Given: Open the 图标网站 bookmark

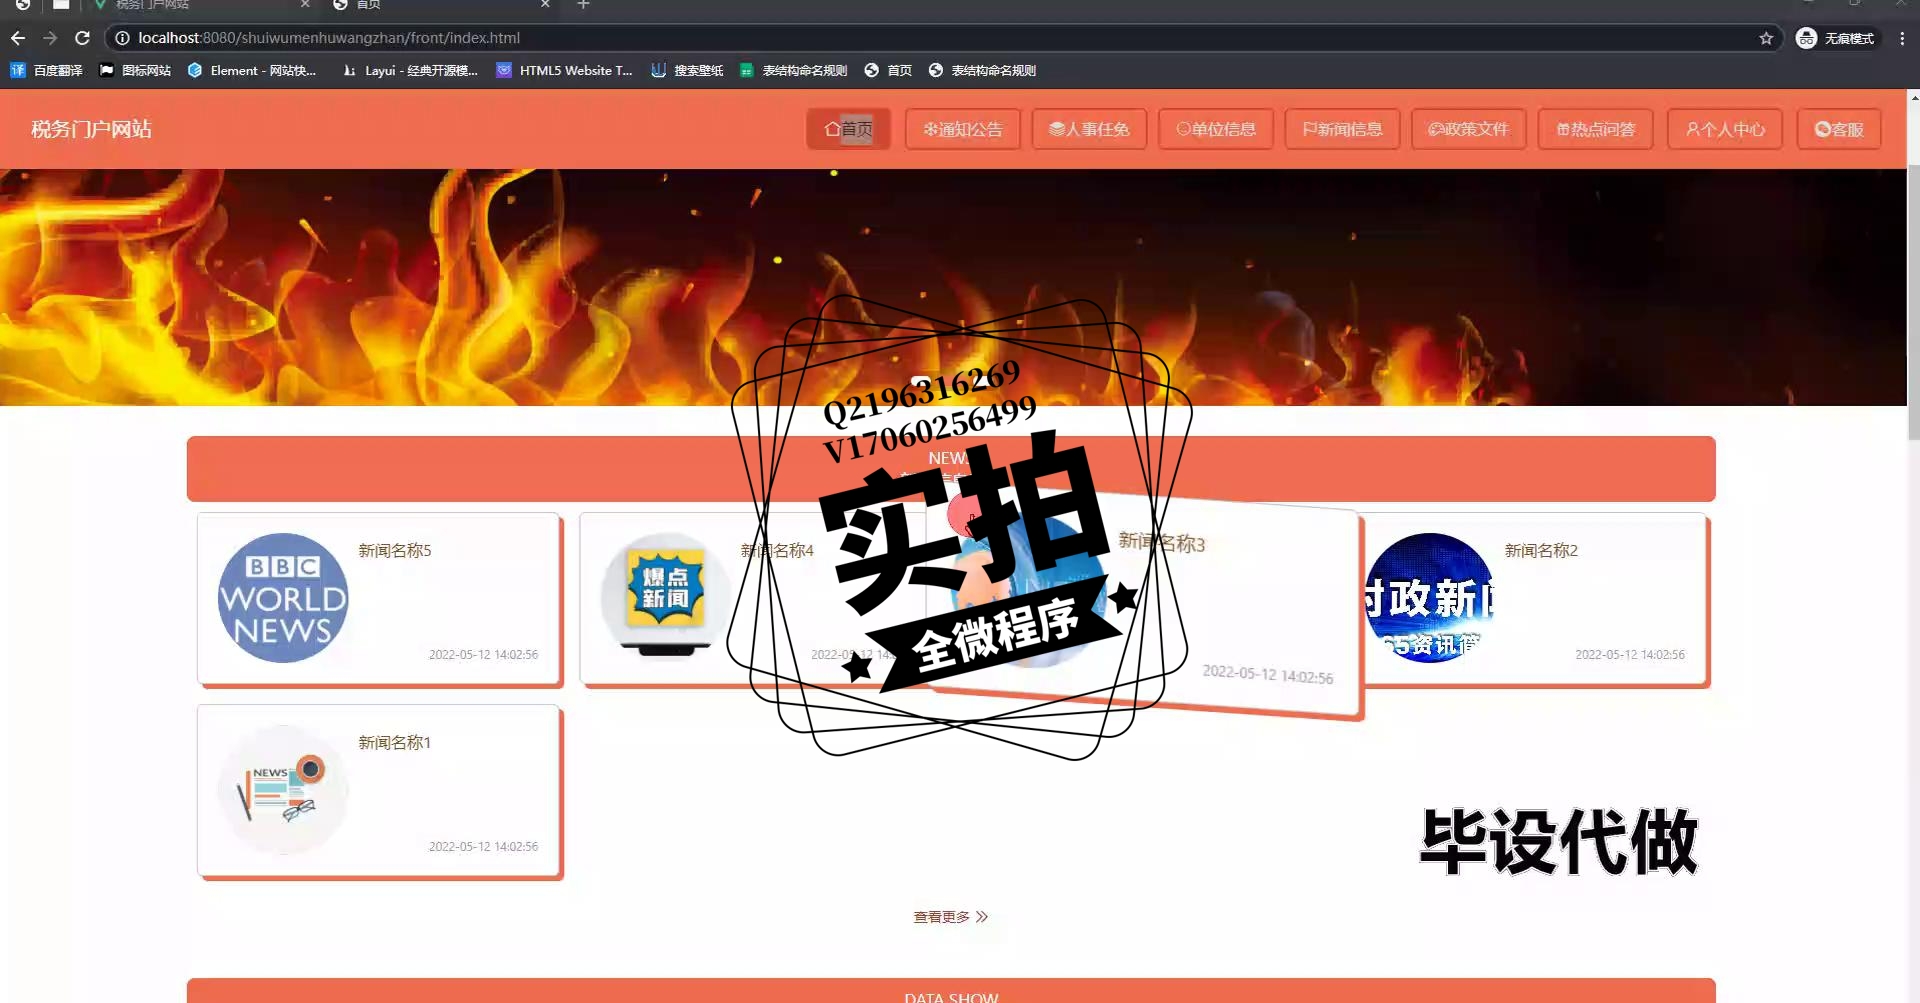Looking at the screenshot, I should tap(135, 70).
